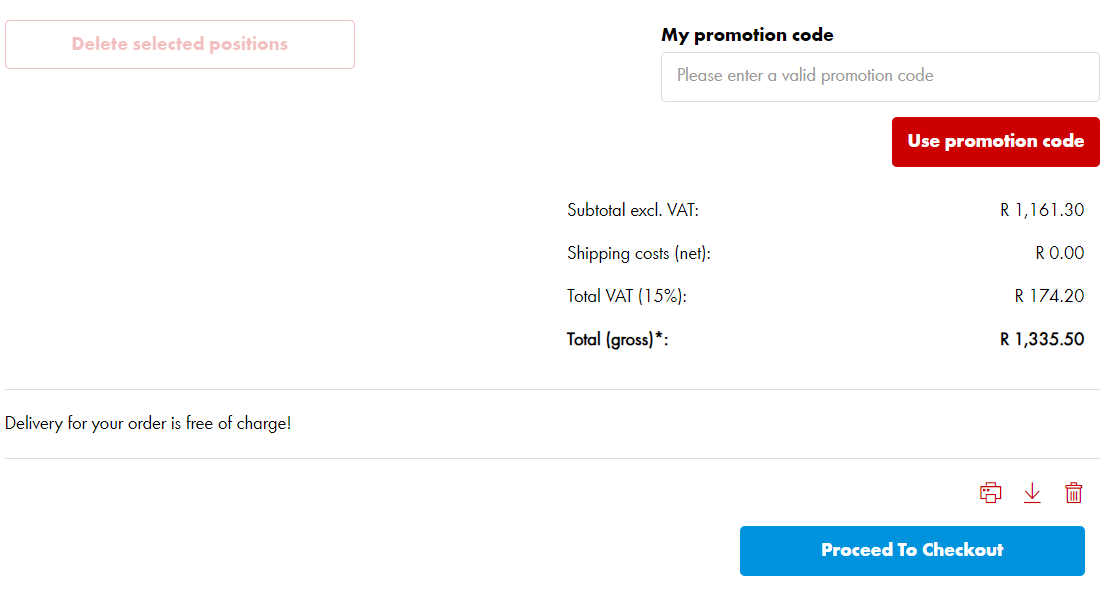1106x591 pixels.
Task: Click the gross total R 1,335.50
Action: [x=1042, y=340]
